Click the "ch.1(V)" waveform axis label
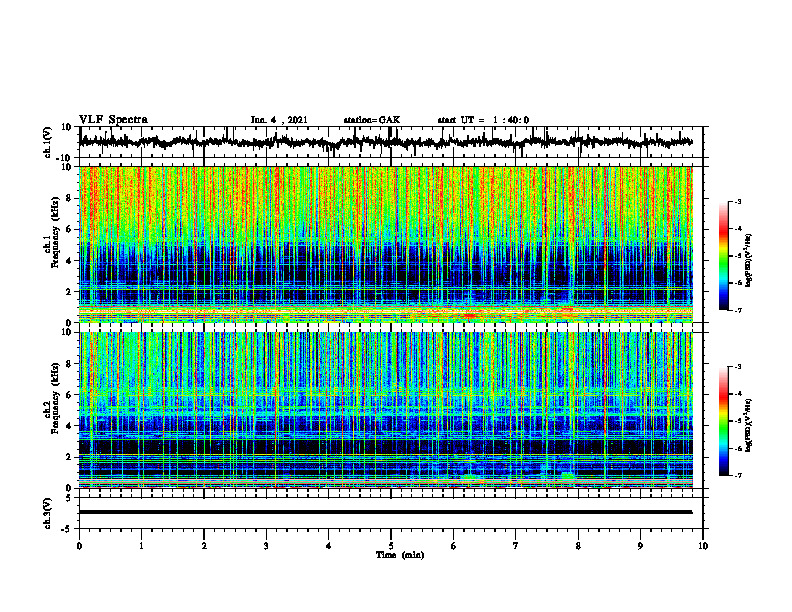This screenshot has width=792, height=612. (49, 142)
